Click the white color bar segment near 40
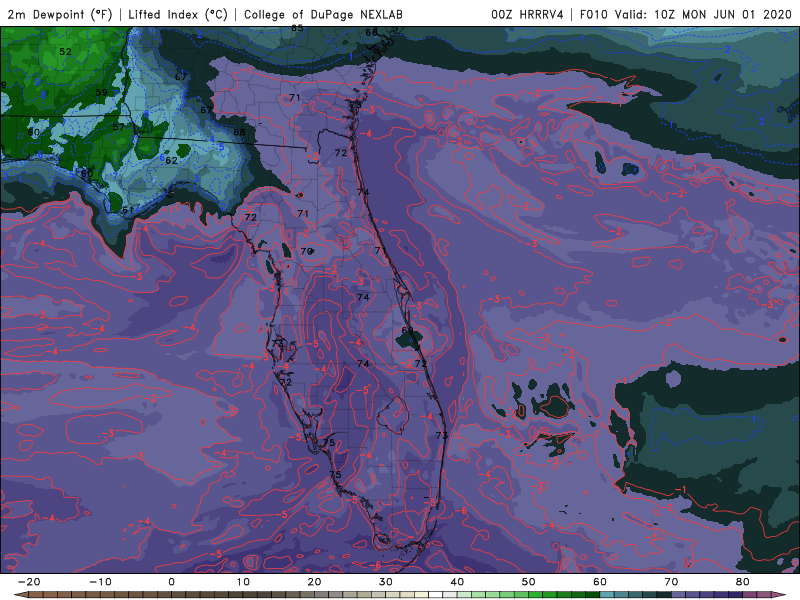 coord(436,595)
